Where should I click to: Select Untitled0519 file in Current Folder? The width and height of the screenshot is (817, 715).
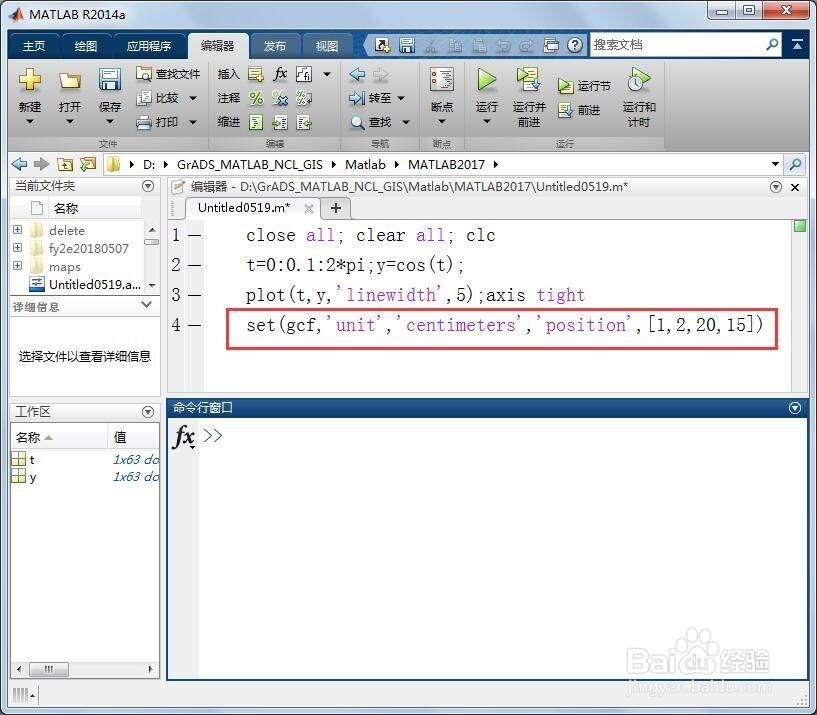click(85, 284)
